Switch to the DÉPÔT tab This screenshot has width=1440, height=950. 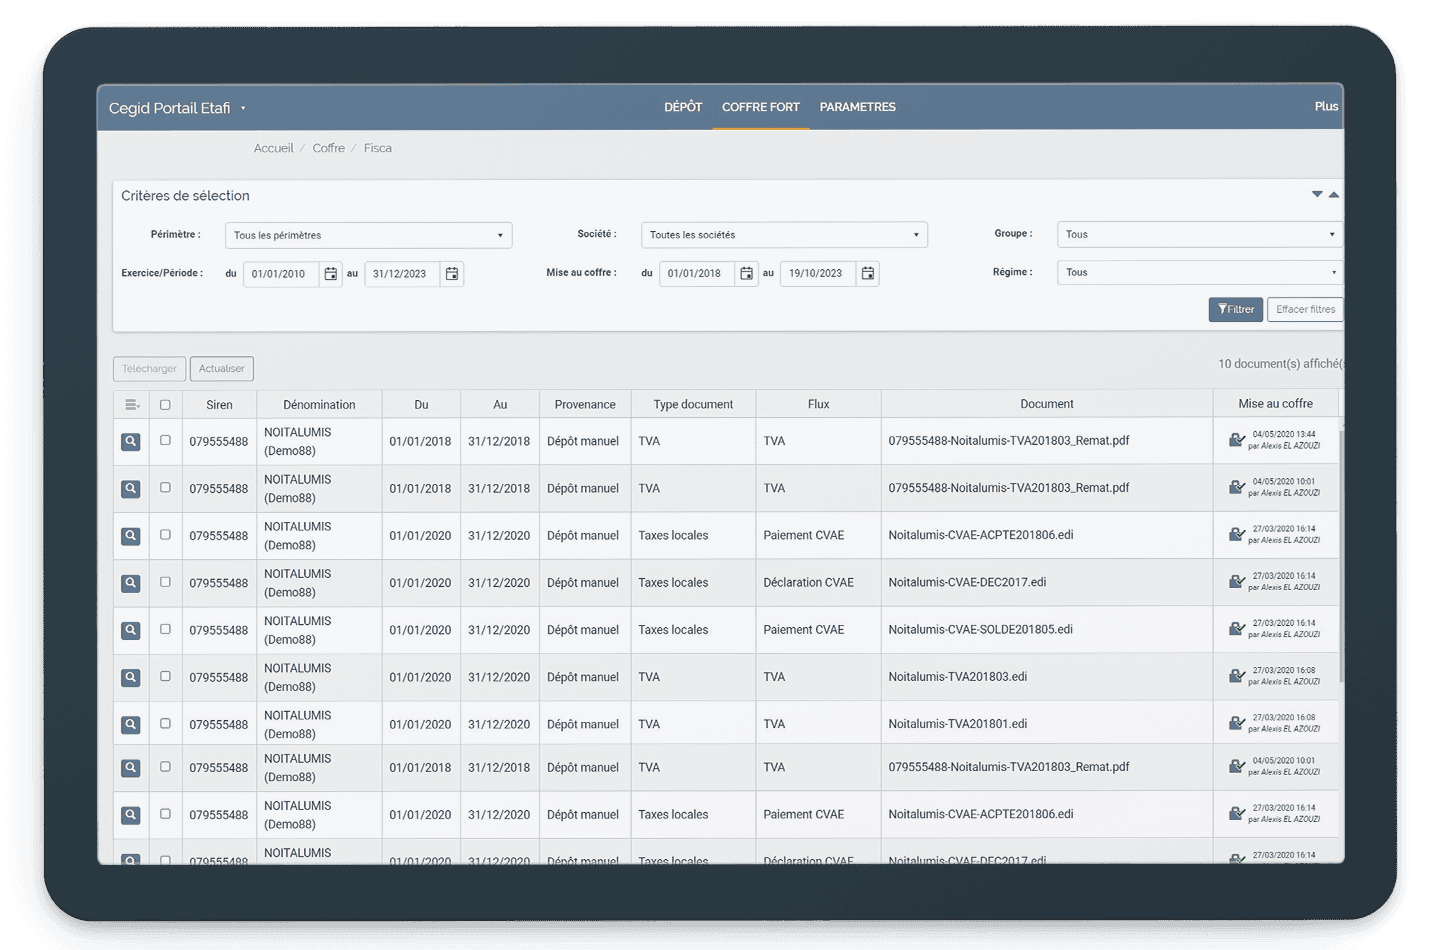(x=683, y=107)
